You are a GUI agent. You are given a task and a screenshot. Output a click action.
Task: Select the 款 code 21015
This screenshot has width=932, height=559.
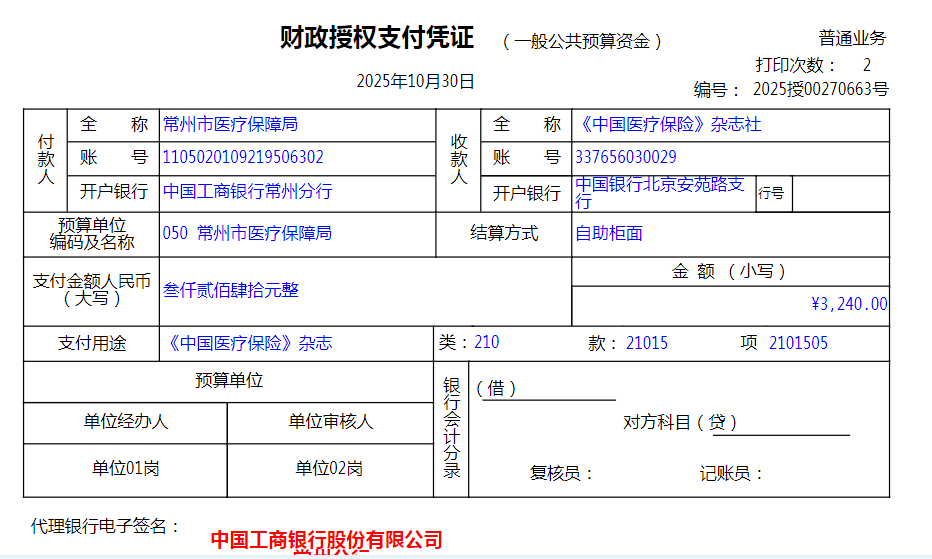pos(647,344)
